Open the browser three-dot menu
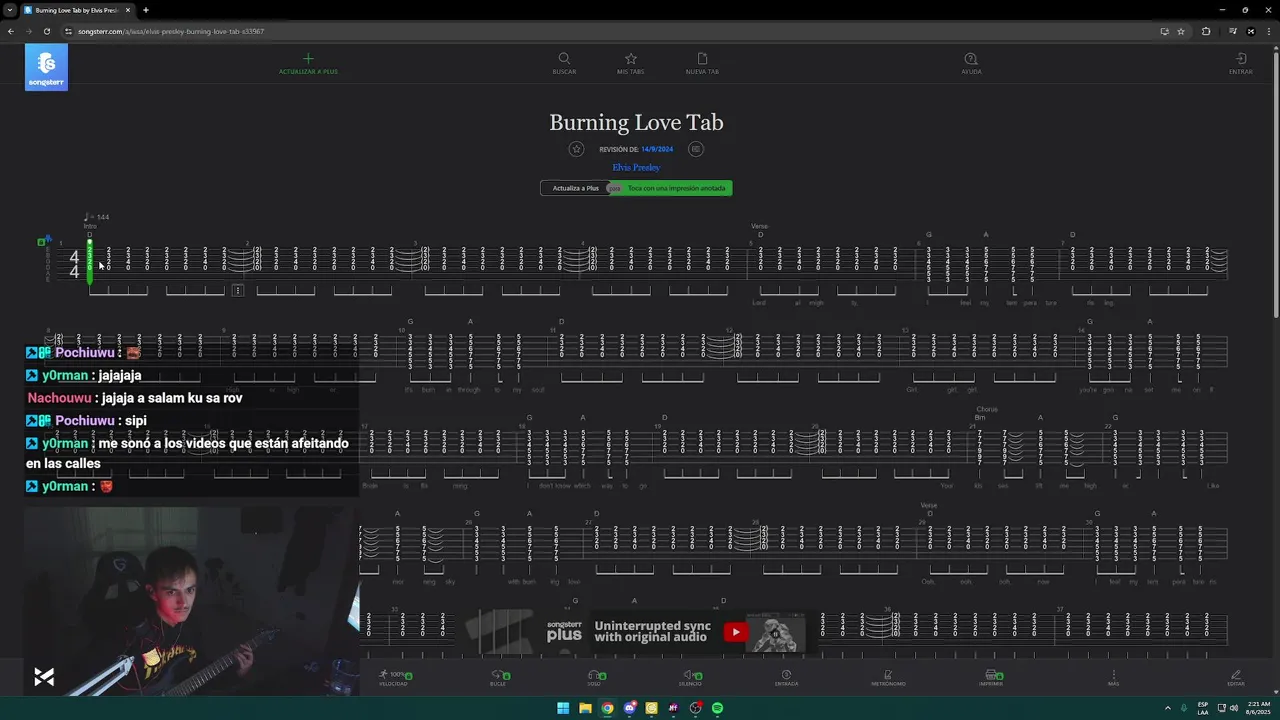 tap(1269, 31)
